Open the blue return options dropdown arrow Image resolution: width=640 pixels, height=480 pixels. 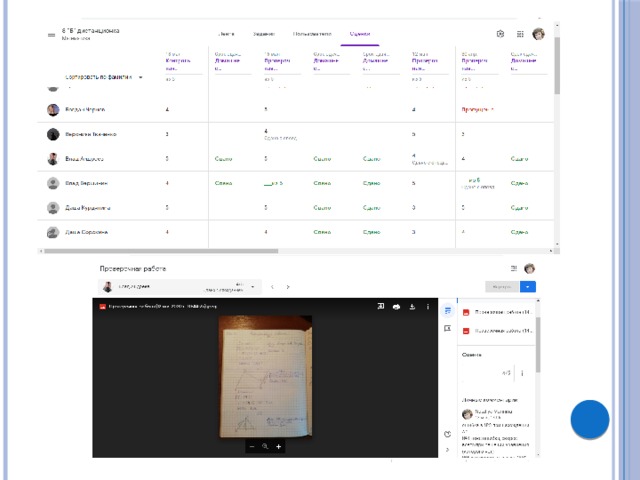coord(528,287)
